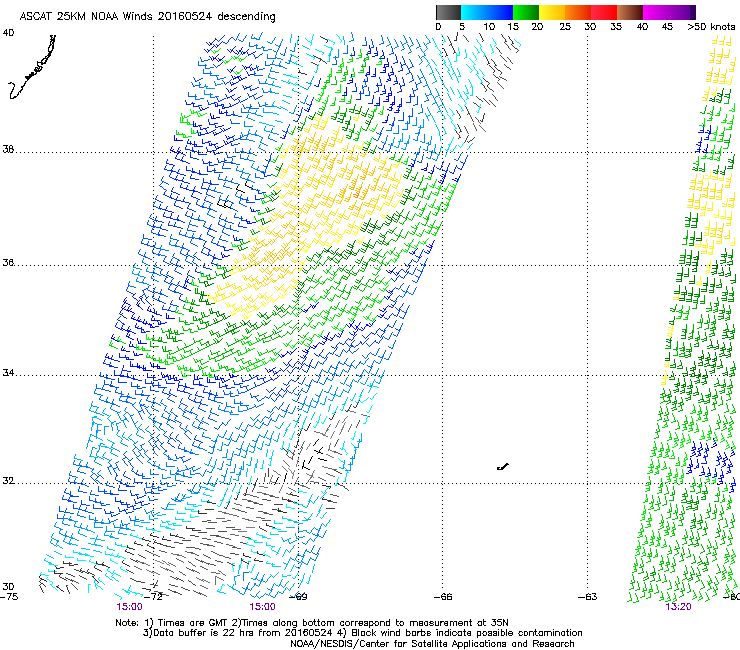Click the title "ASCAT 25KM NOAA Winds 20160524 descending"

point(147,17)
